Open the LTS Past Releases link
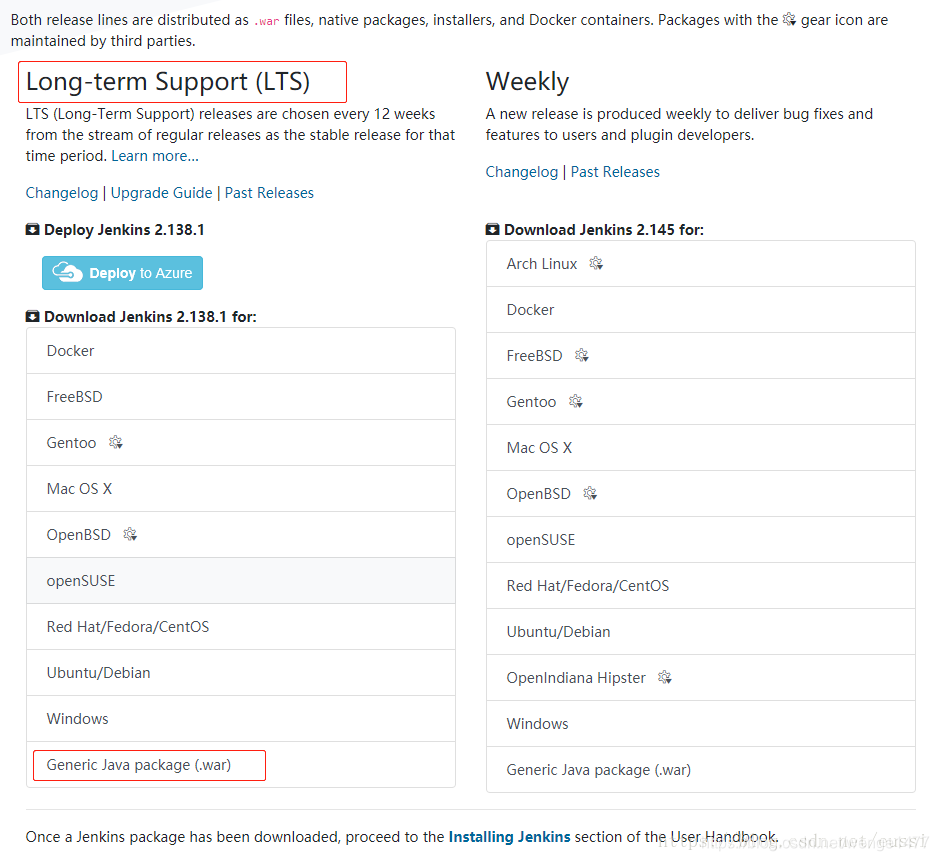 (269, 193)
